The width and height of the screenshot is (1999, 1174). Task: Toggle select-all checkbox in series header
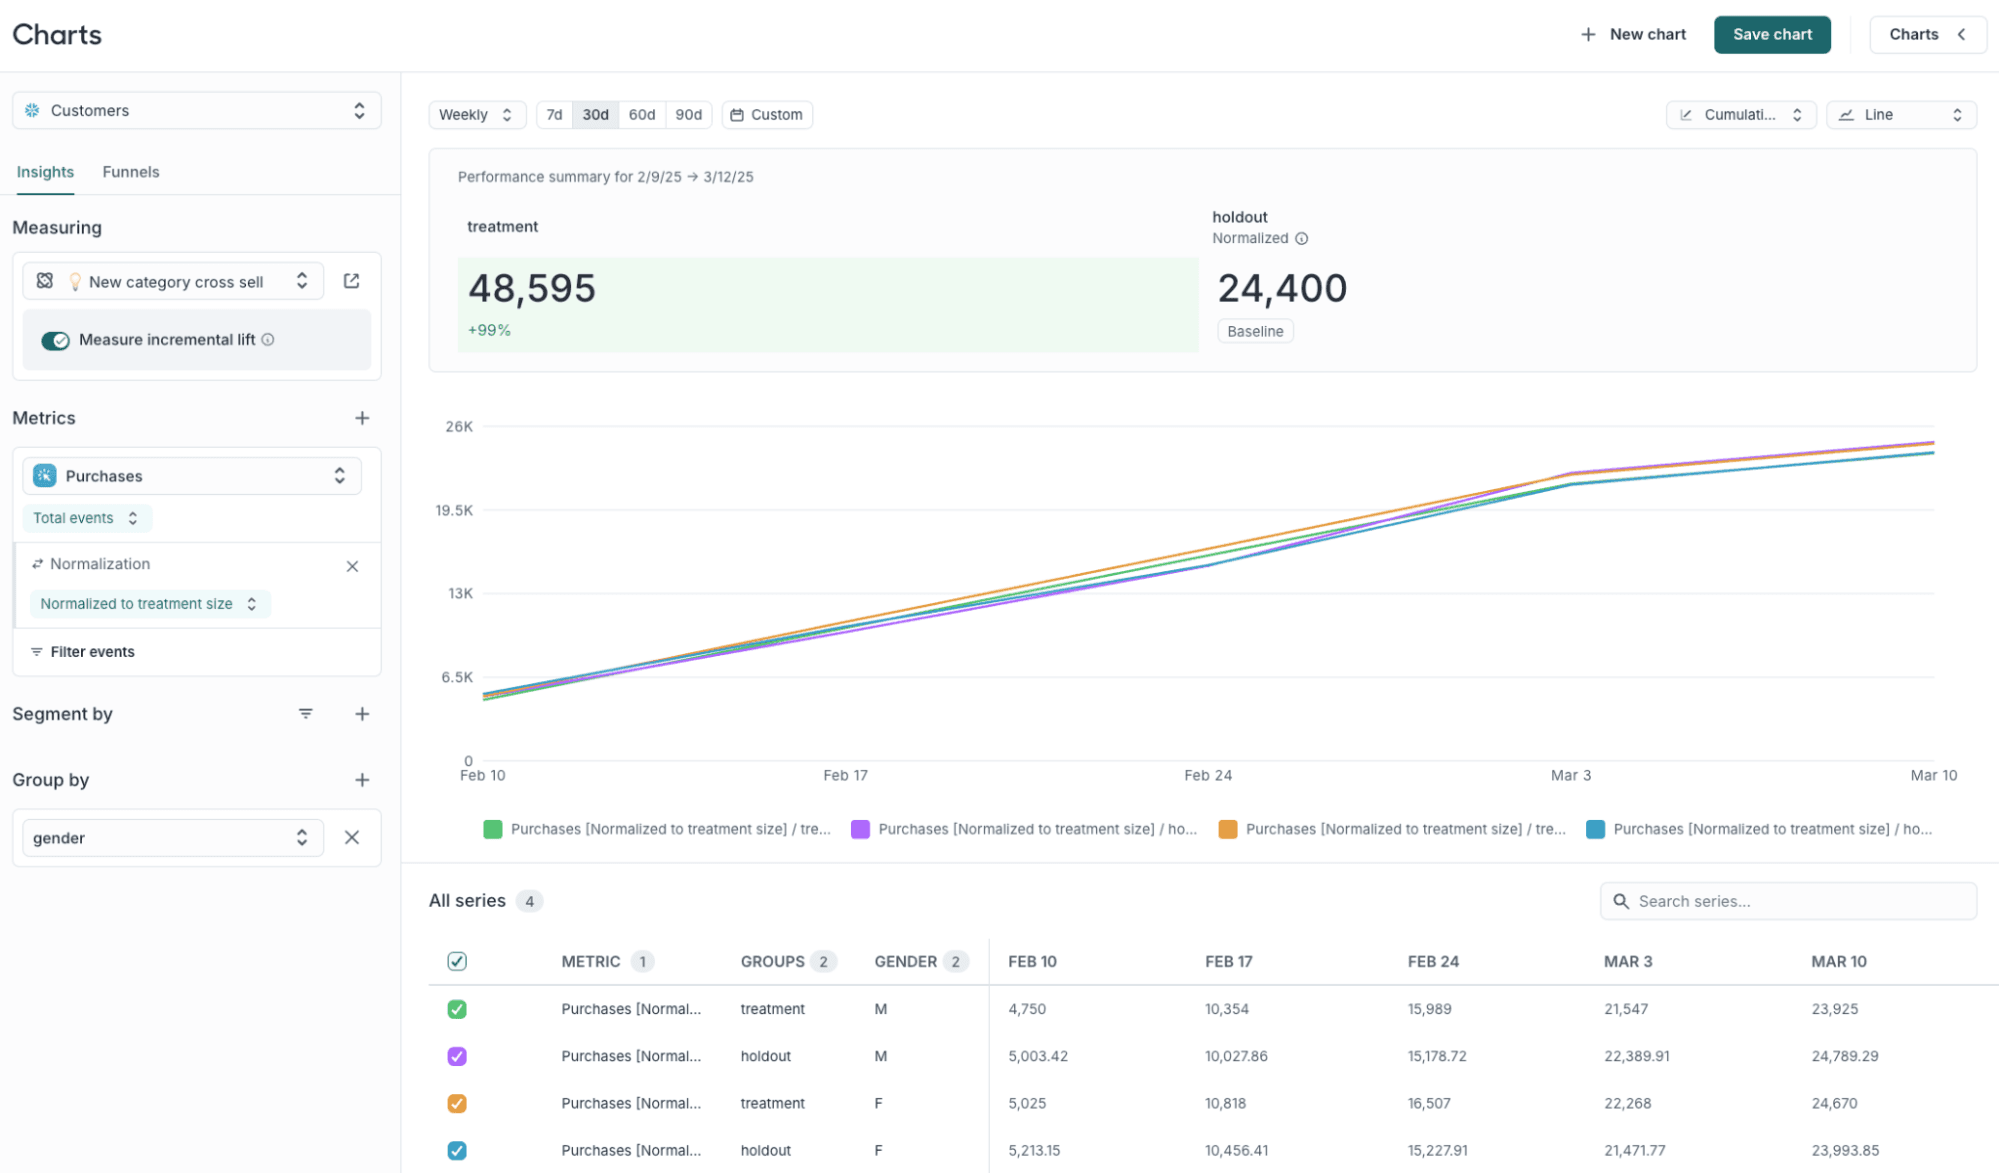point(457,961)
